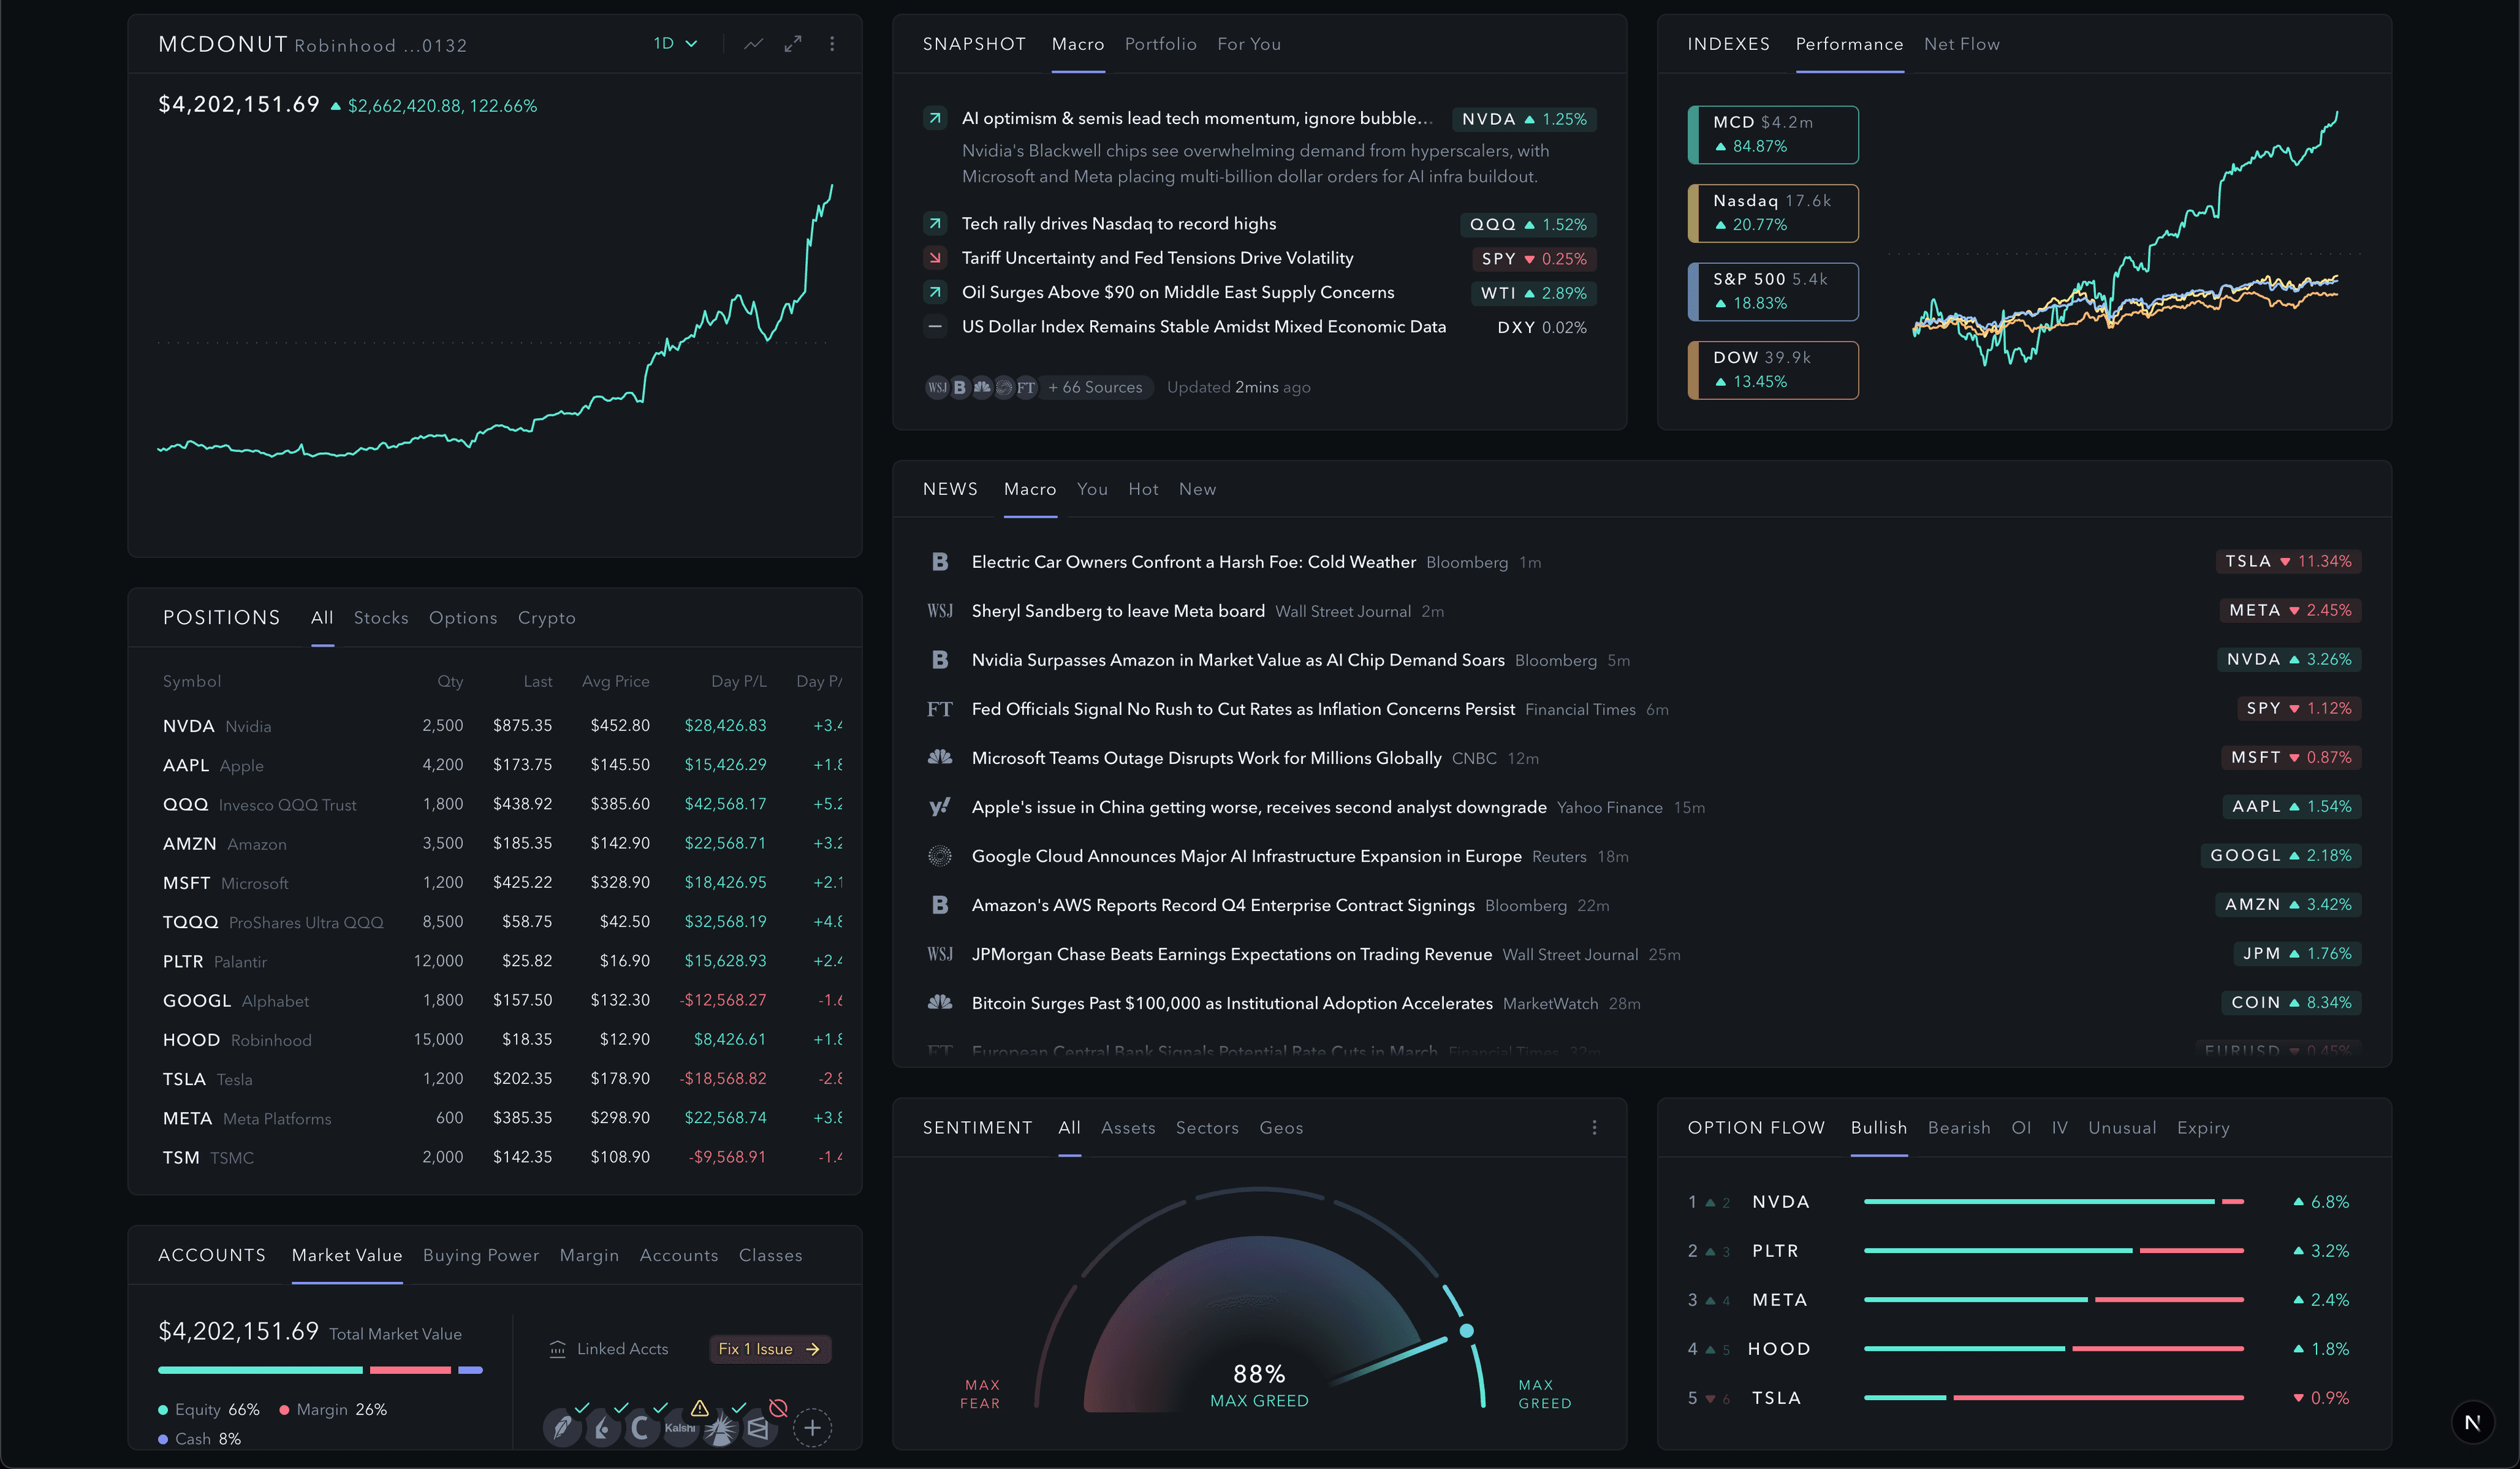Select the HOOD Robinhood position row

click(502, 1040)
